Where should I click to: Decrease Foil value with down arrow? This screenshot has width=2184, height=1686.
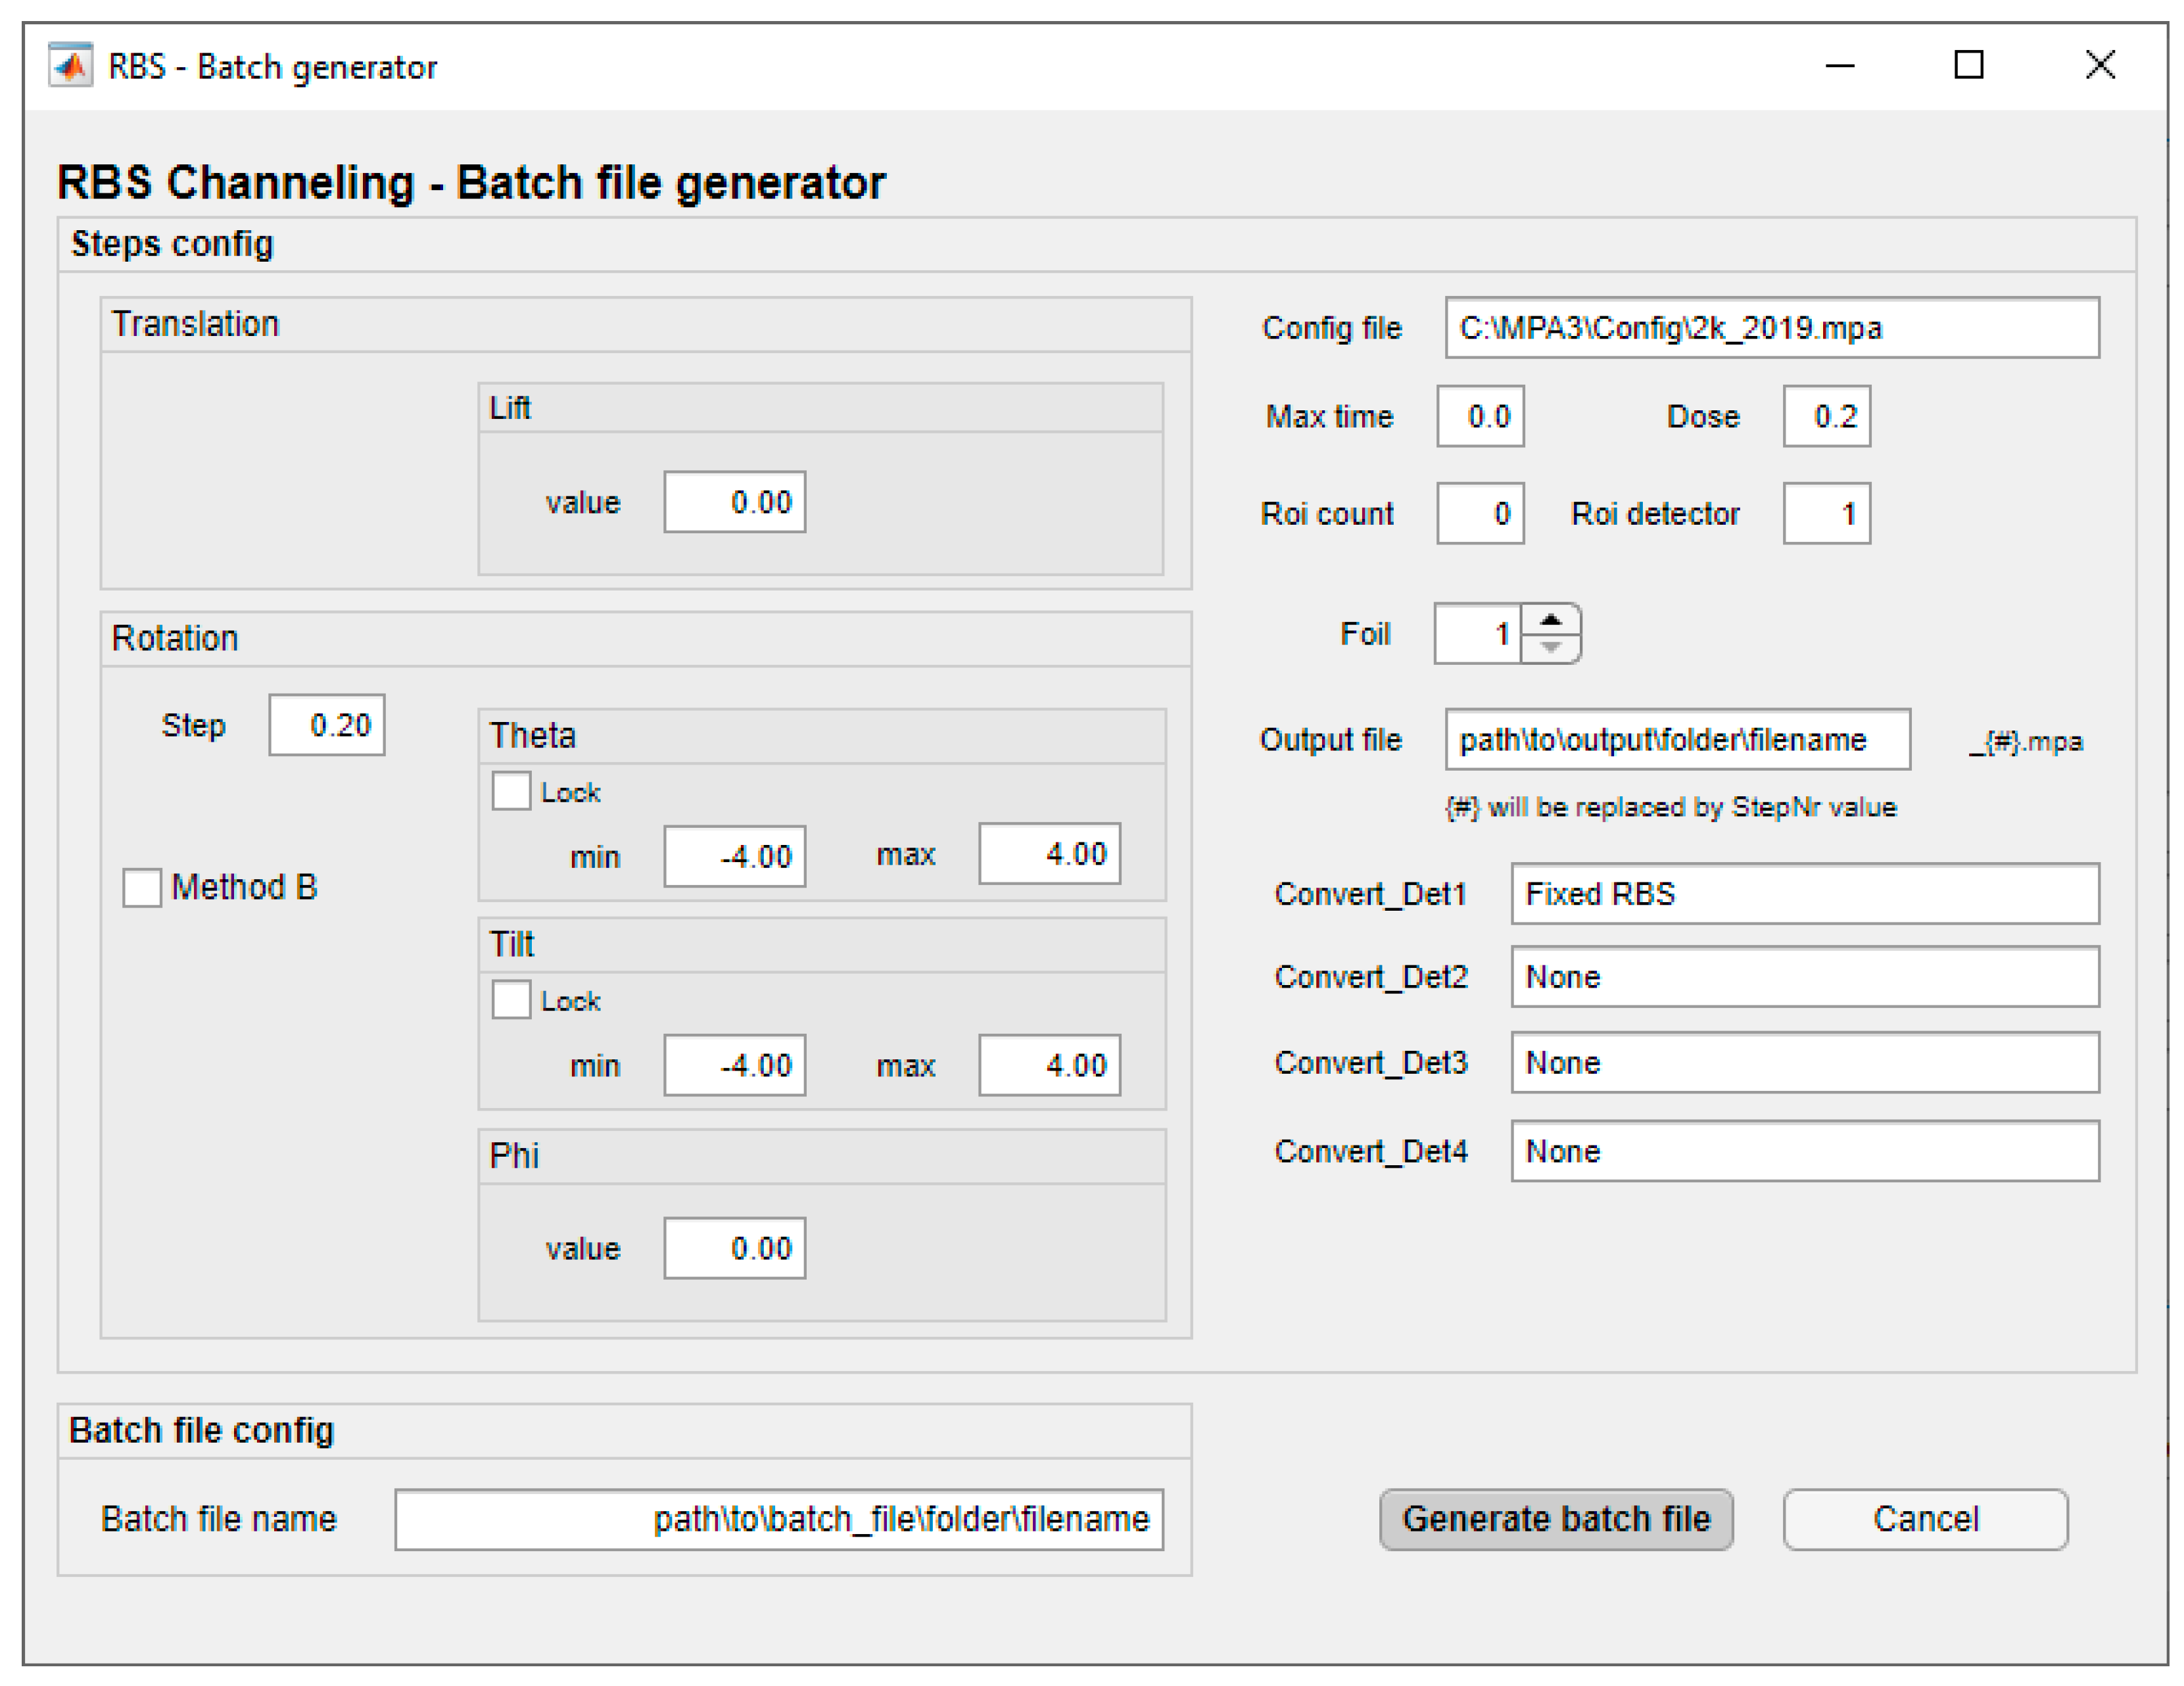pos(1550,647)
